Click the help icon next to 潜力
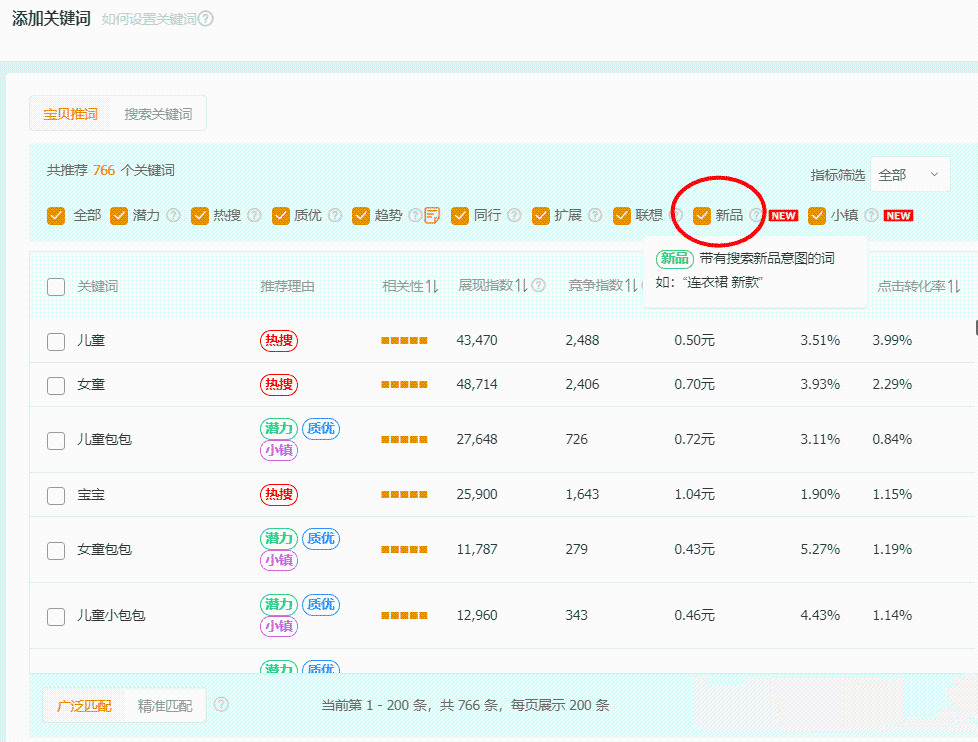The image size is (978, 742). pos(173,215)
